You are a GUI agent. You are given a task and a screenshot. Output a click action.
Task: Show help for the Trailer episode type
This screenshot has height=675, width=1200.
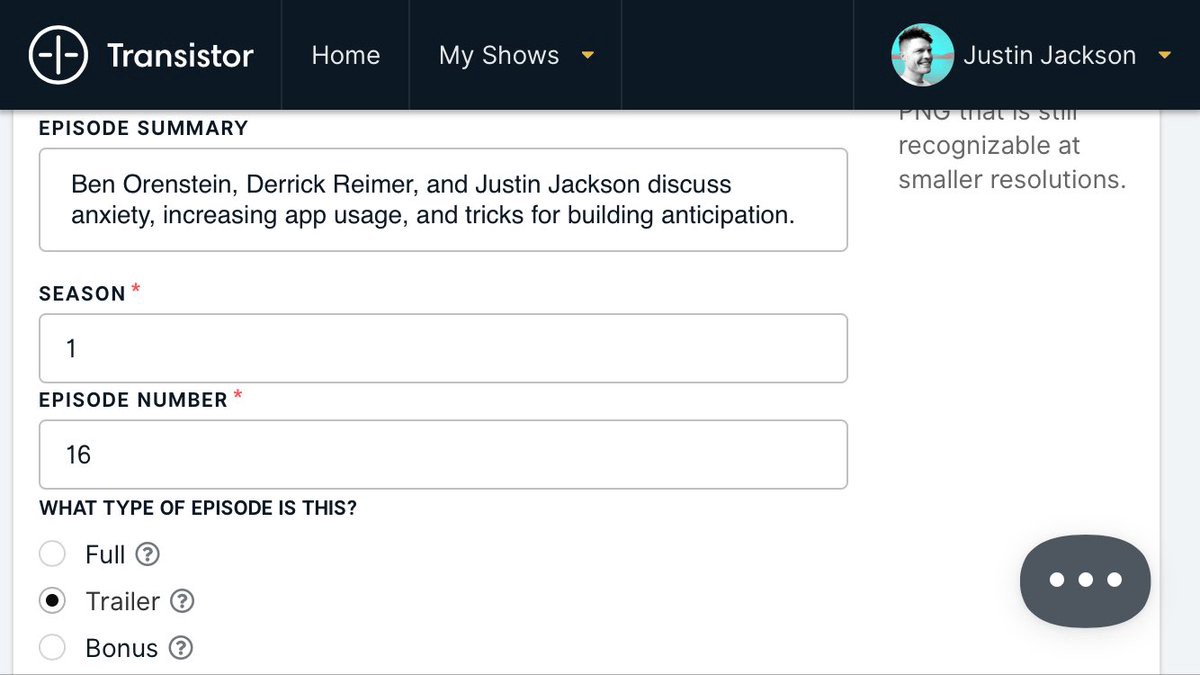(x=182, y=601)
